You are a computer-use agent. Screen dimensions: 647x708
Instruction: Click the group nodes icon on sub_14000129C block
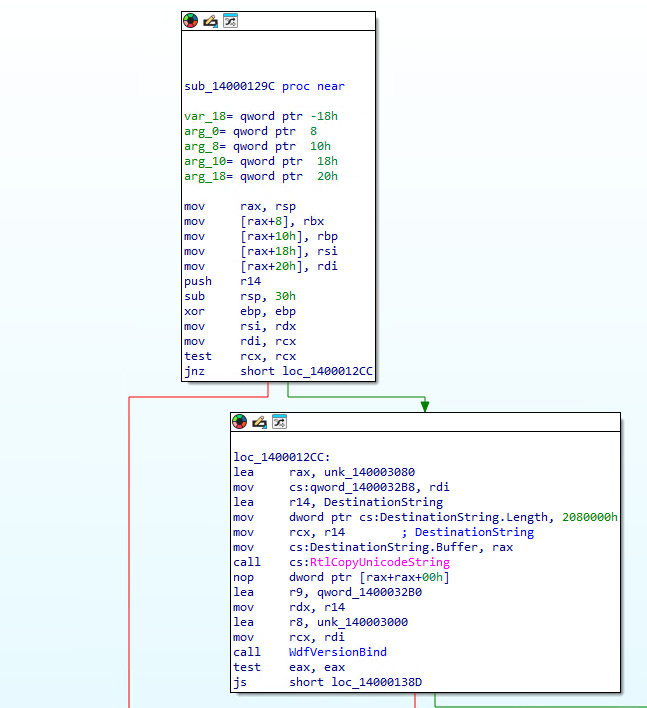[230, 20]
